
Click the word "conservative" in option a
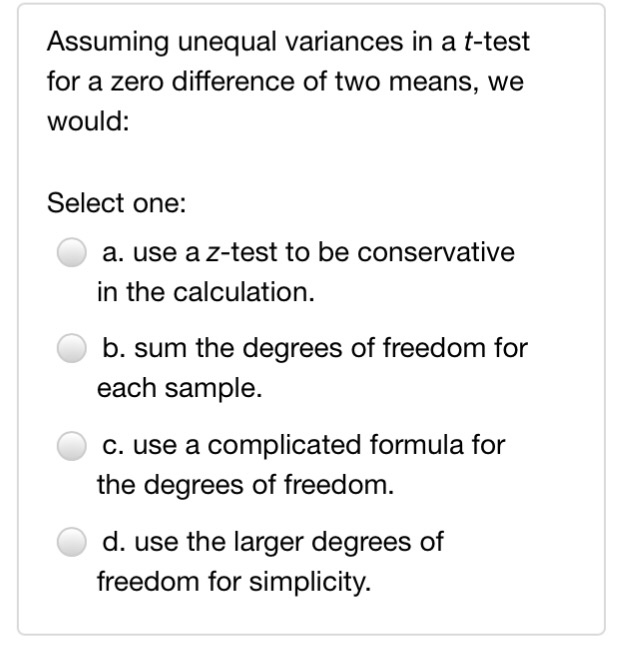[x=436, y=252]
